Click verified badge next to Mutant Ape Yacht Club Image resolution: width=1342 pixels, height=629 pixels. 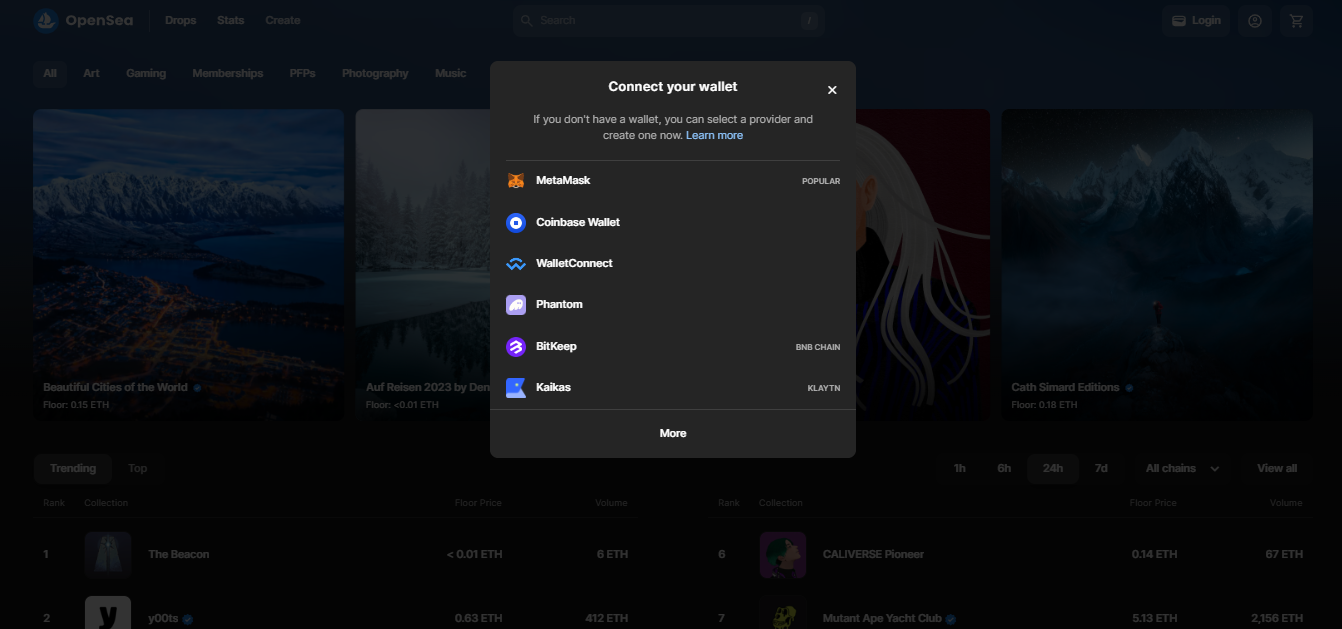tap(951, 619)
